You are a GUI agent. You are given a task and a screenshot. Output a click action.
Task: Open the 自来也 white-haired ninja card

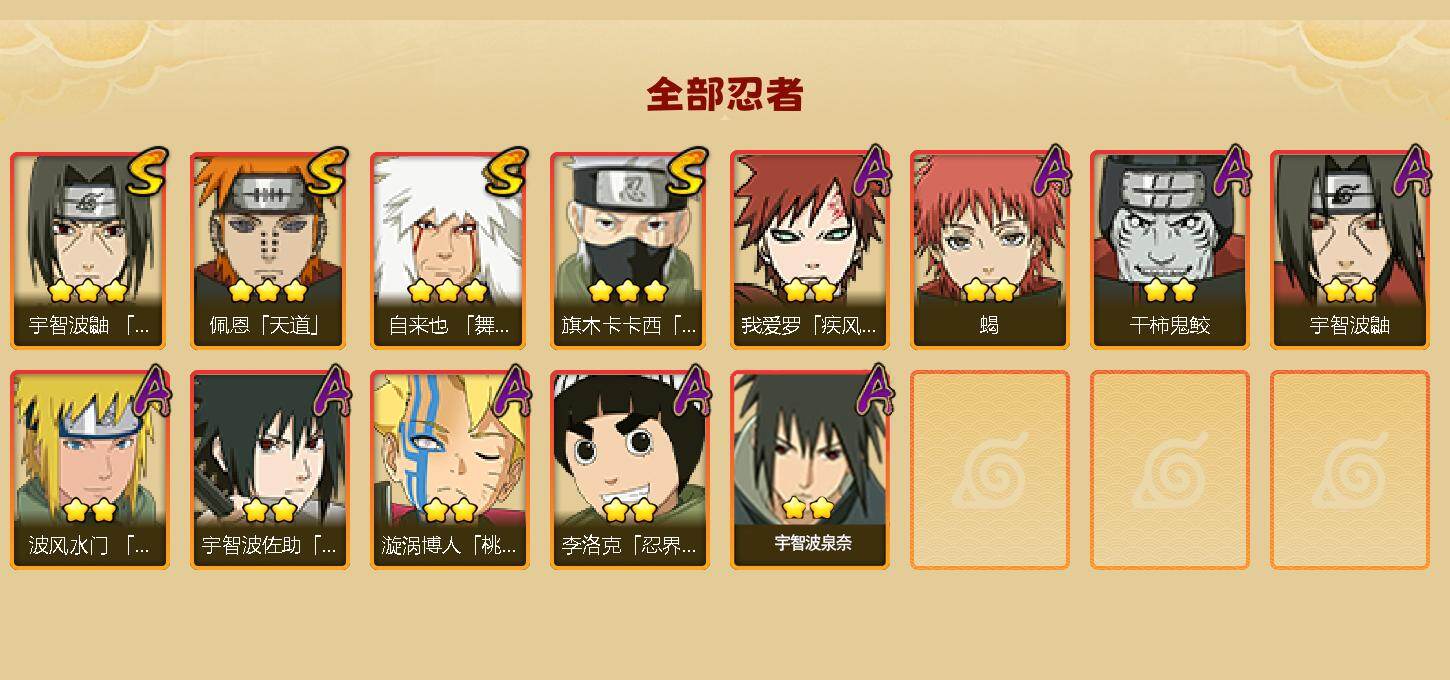[450, 250]
